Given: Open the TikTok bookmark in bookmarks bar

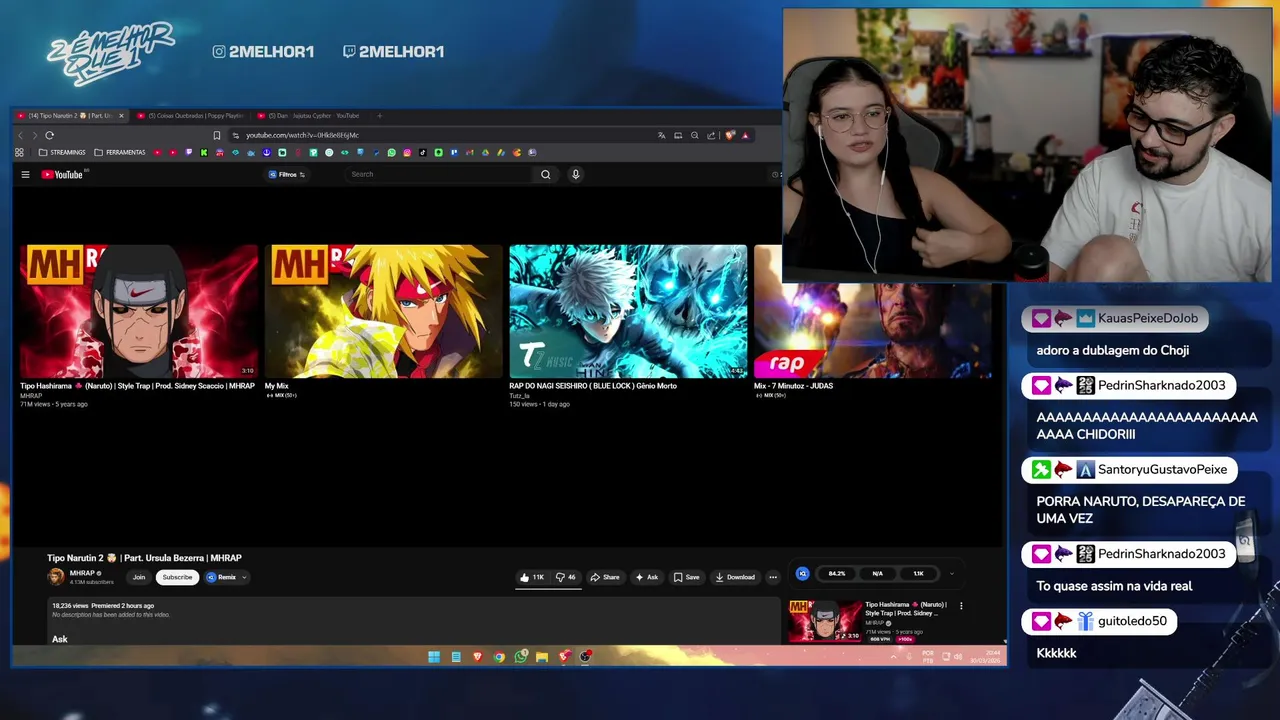Looking at the screenshot, I should pyautogui.click(x=423, y=152).
